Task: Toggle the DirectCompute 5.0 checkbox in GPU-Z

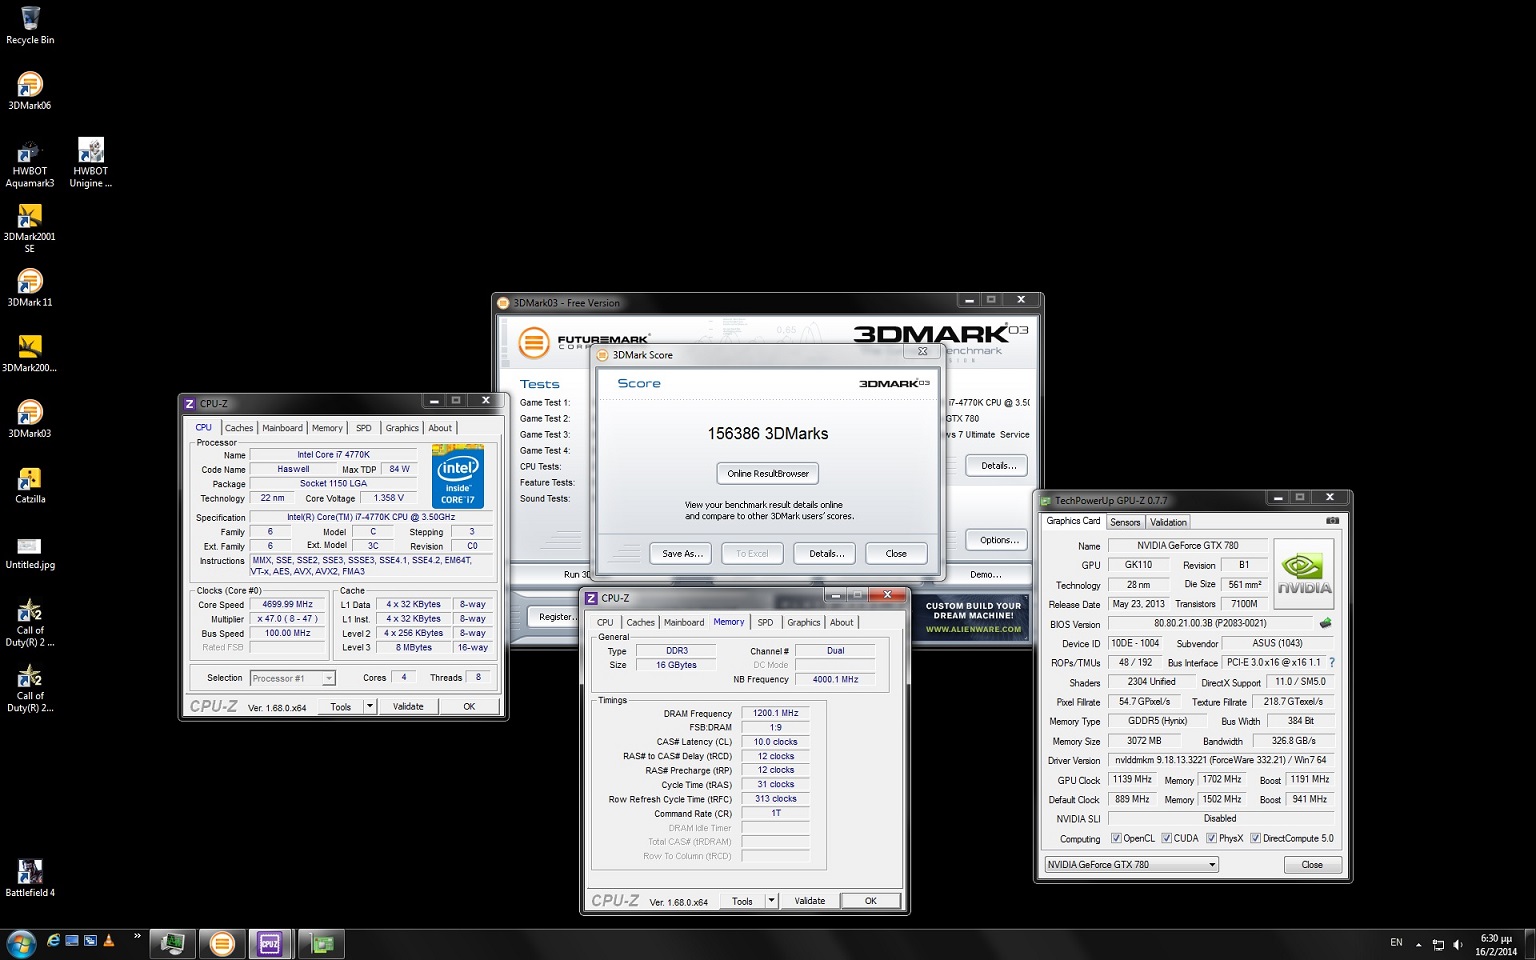Action: click(1255, 838)
